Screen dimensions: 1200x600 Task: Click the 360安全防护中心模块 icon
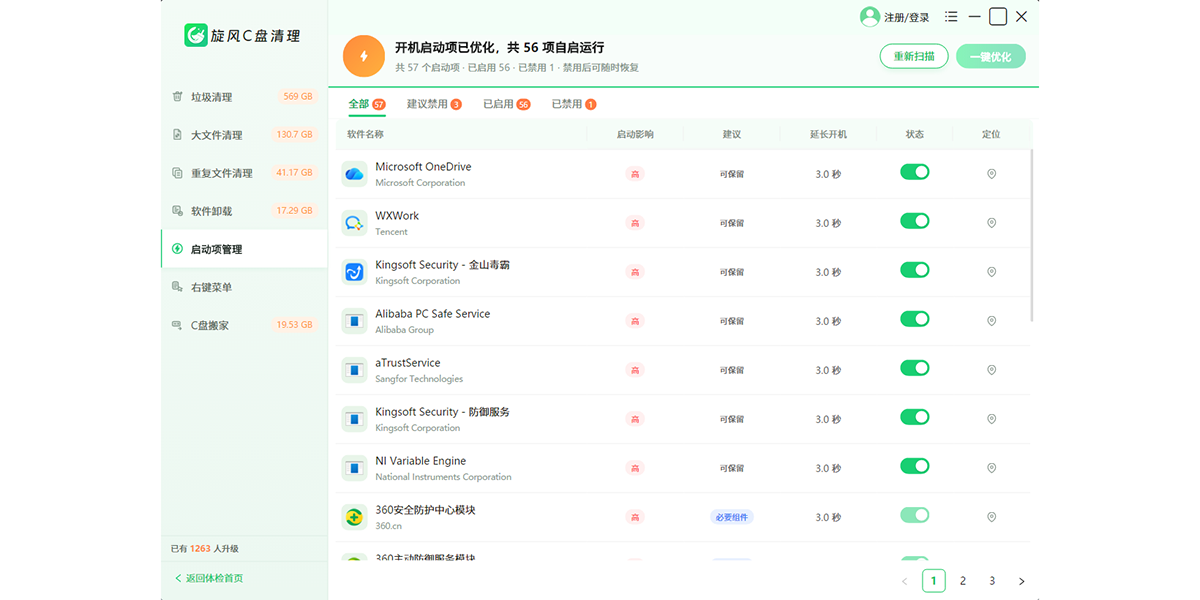(354, 517)
